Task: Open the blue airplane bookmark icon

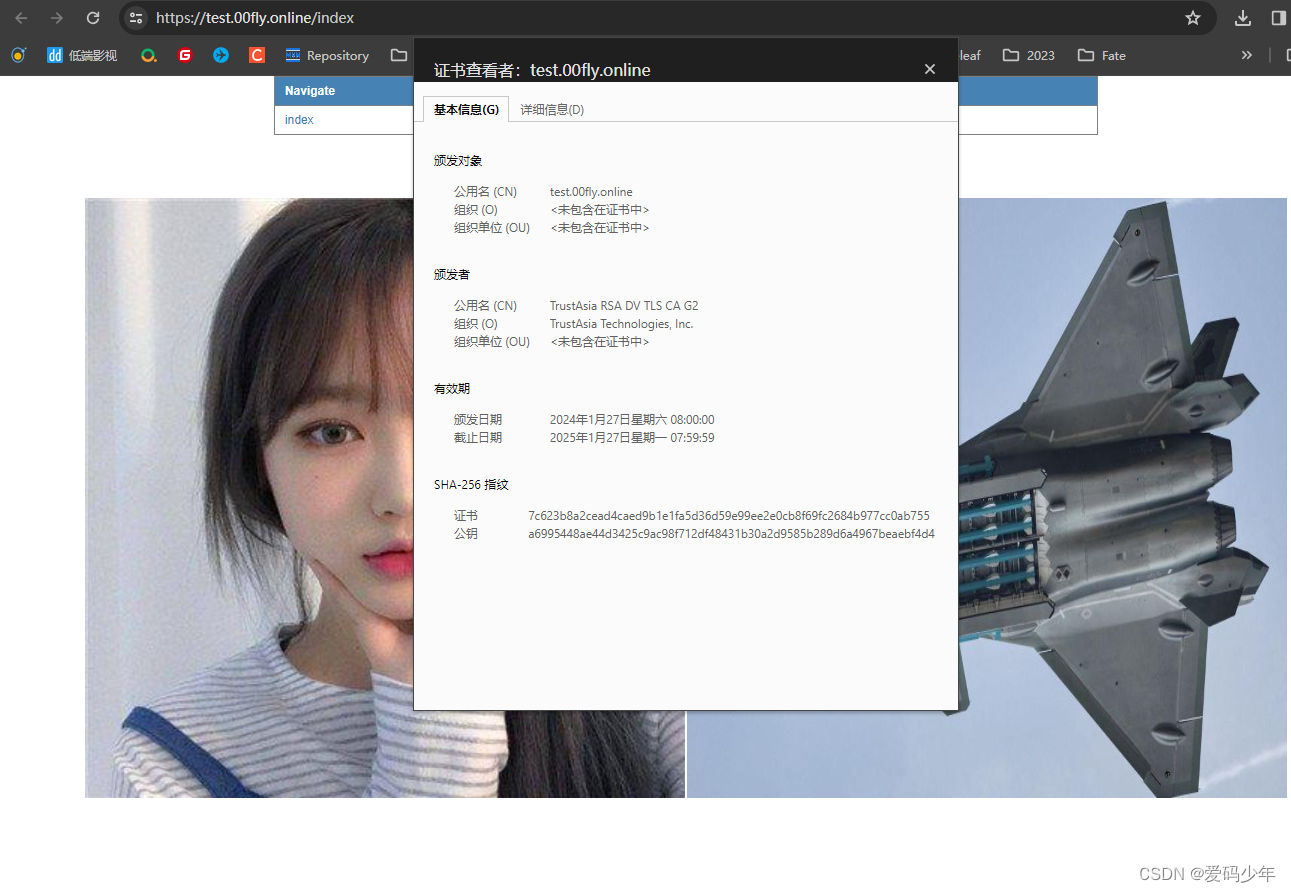Action: coord(221,56)
